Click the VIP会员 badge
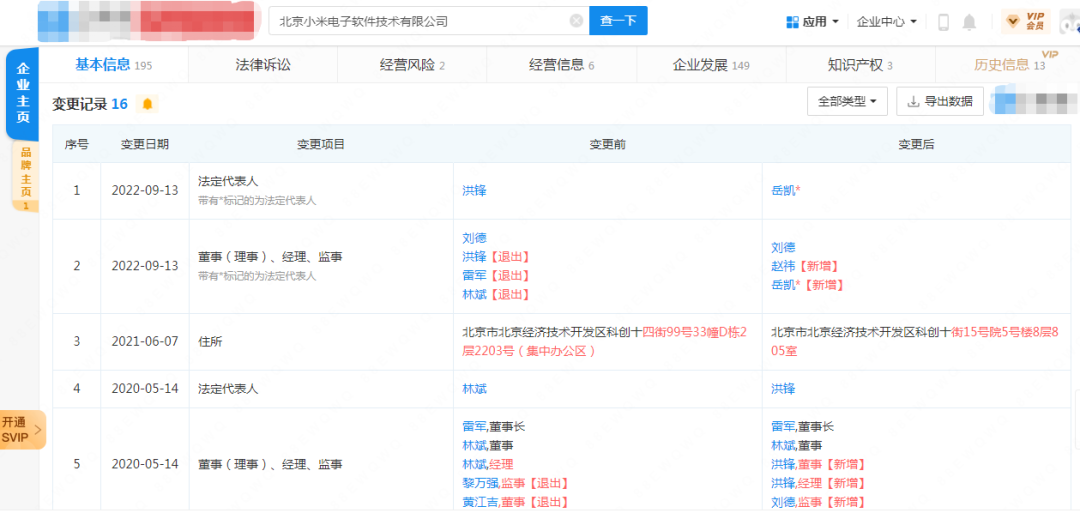The height and width of the screenshot is (513, 1080). pos(1026,22)
